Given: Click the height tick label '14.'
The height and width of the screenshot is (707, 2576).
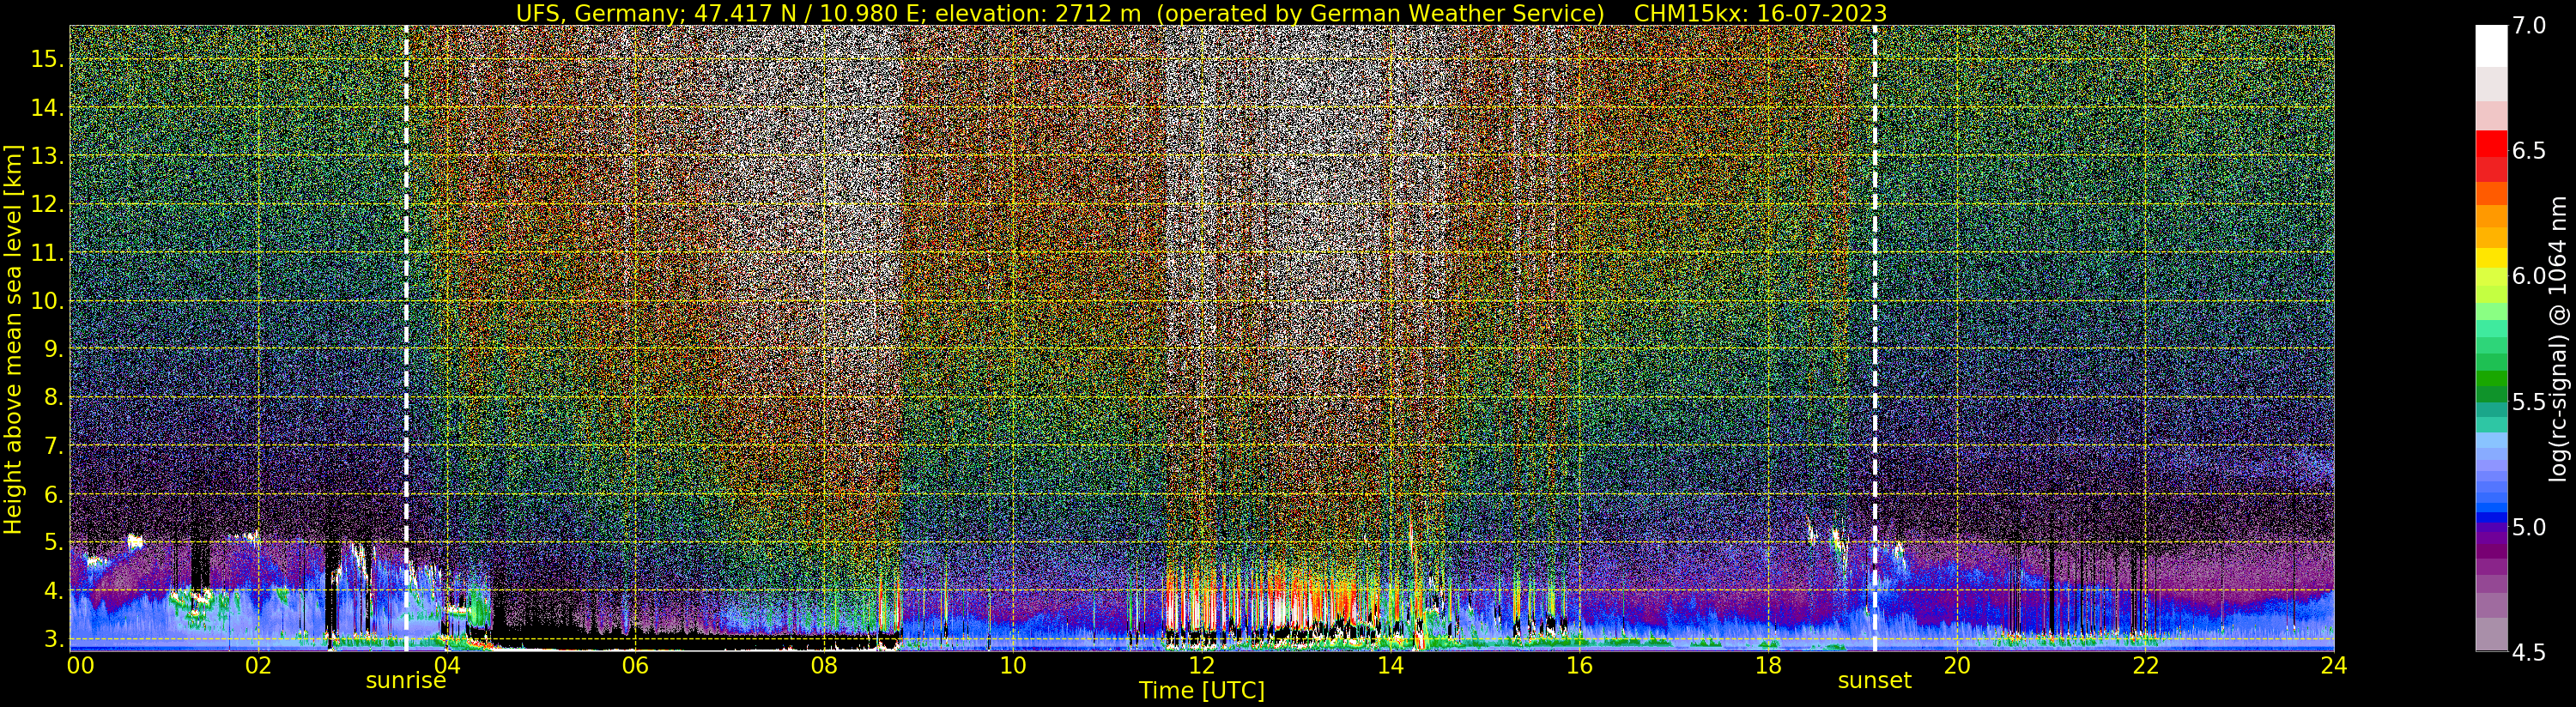Looking at the screenshot, I should click(x=47, y=108).
